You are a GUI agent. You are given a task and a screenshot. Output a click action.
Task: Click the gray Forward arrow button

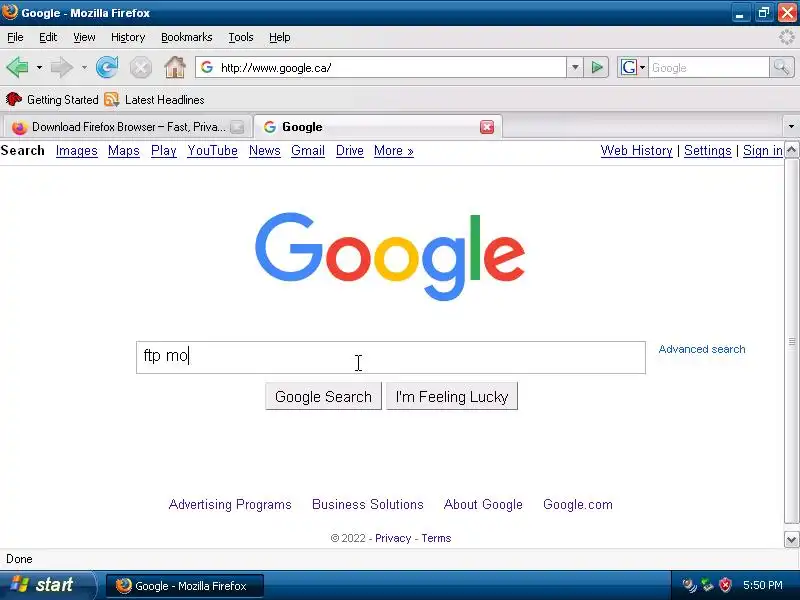click(62, 67)
